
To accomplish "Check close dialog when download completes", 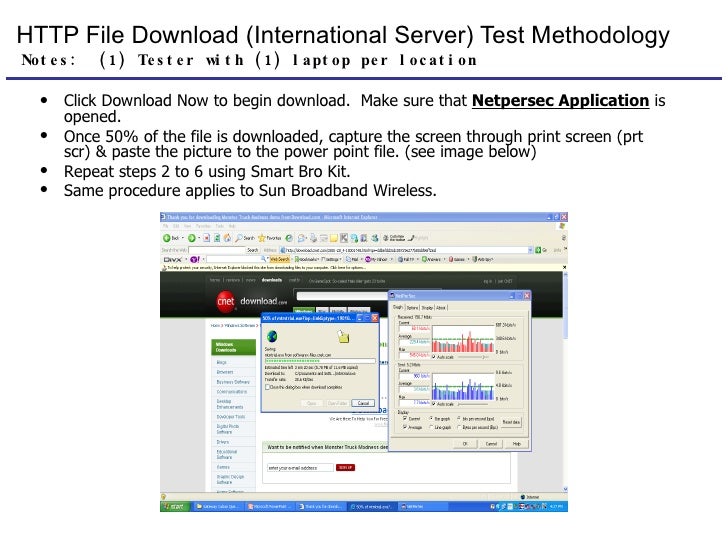I will point(267,387).
